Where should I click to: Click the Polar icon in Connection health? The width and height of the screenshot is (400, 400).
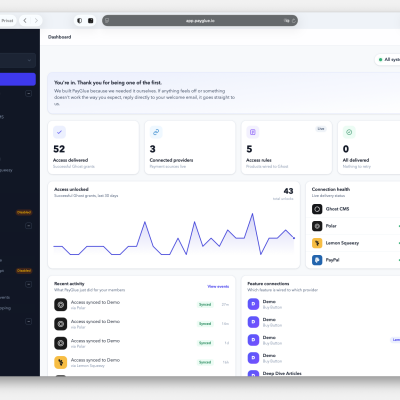pyautogui.click(x=317, y=226)
